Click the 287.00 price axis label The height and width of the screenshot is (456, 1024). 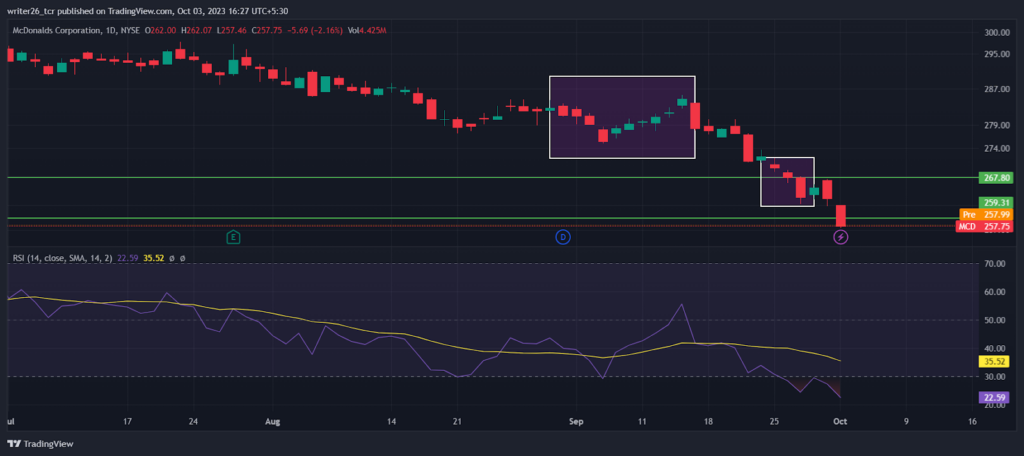pos(995,90)
